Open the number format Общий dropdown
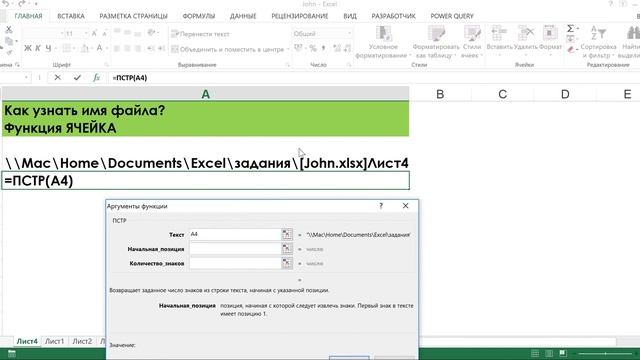The height and width of the screenshot is (360, 640). coord(349,33)
